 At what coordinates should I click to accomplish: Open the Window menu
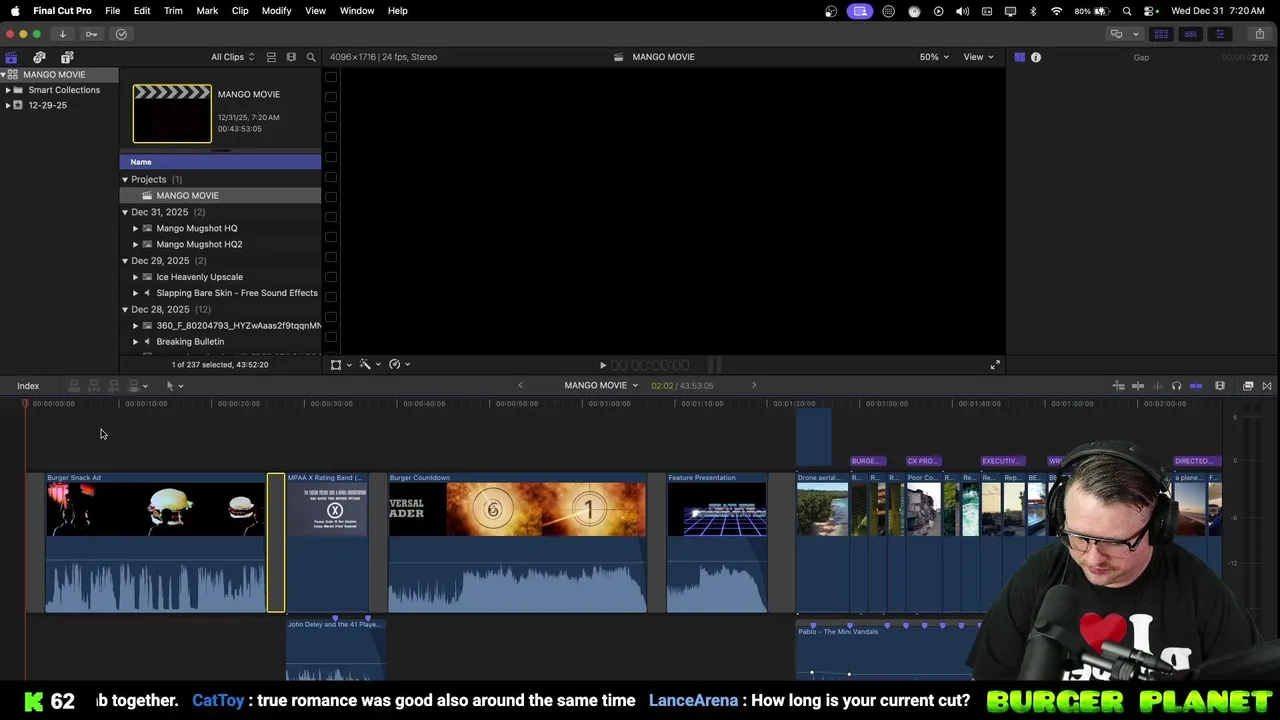357,11
